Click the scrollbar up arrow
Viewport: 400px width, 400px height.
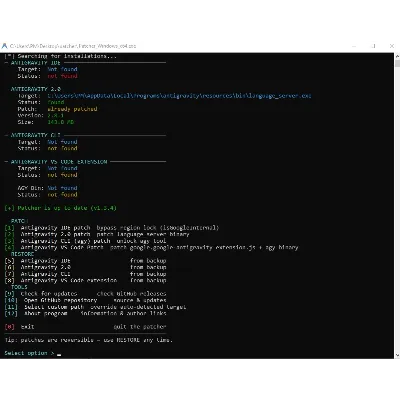pos(397,56)
